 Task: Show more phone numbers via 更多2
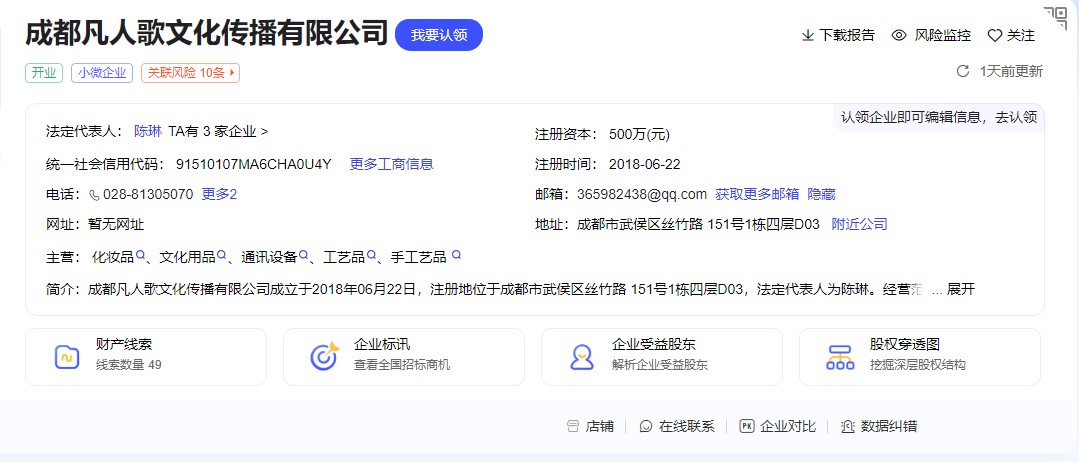219,194
